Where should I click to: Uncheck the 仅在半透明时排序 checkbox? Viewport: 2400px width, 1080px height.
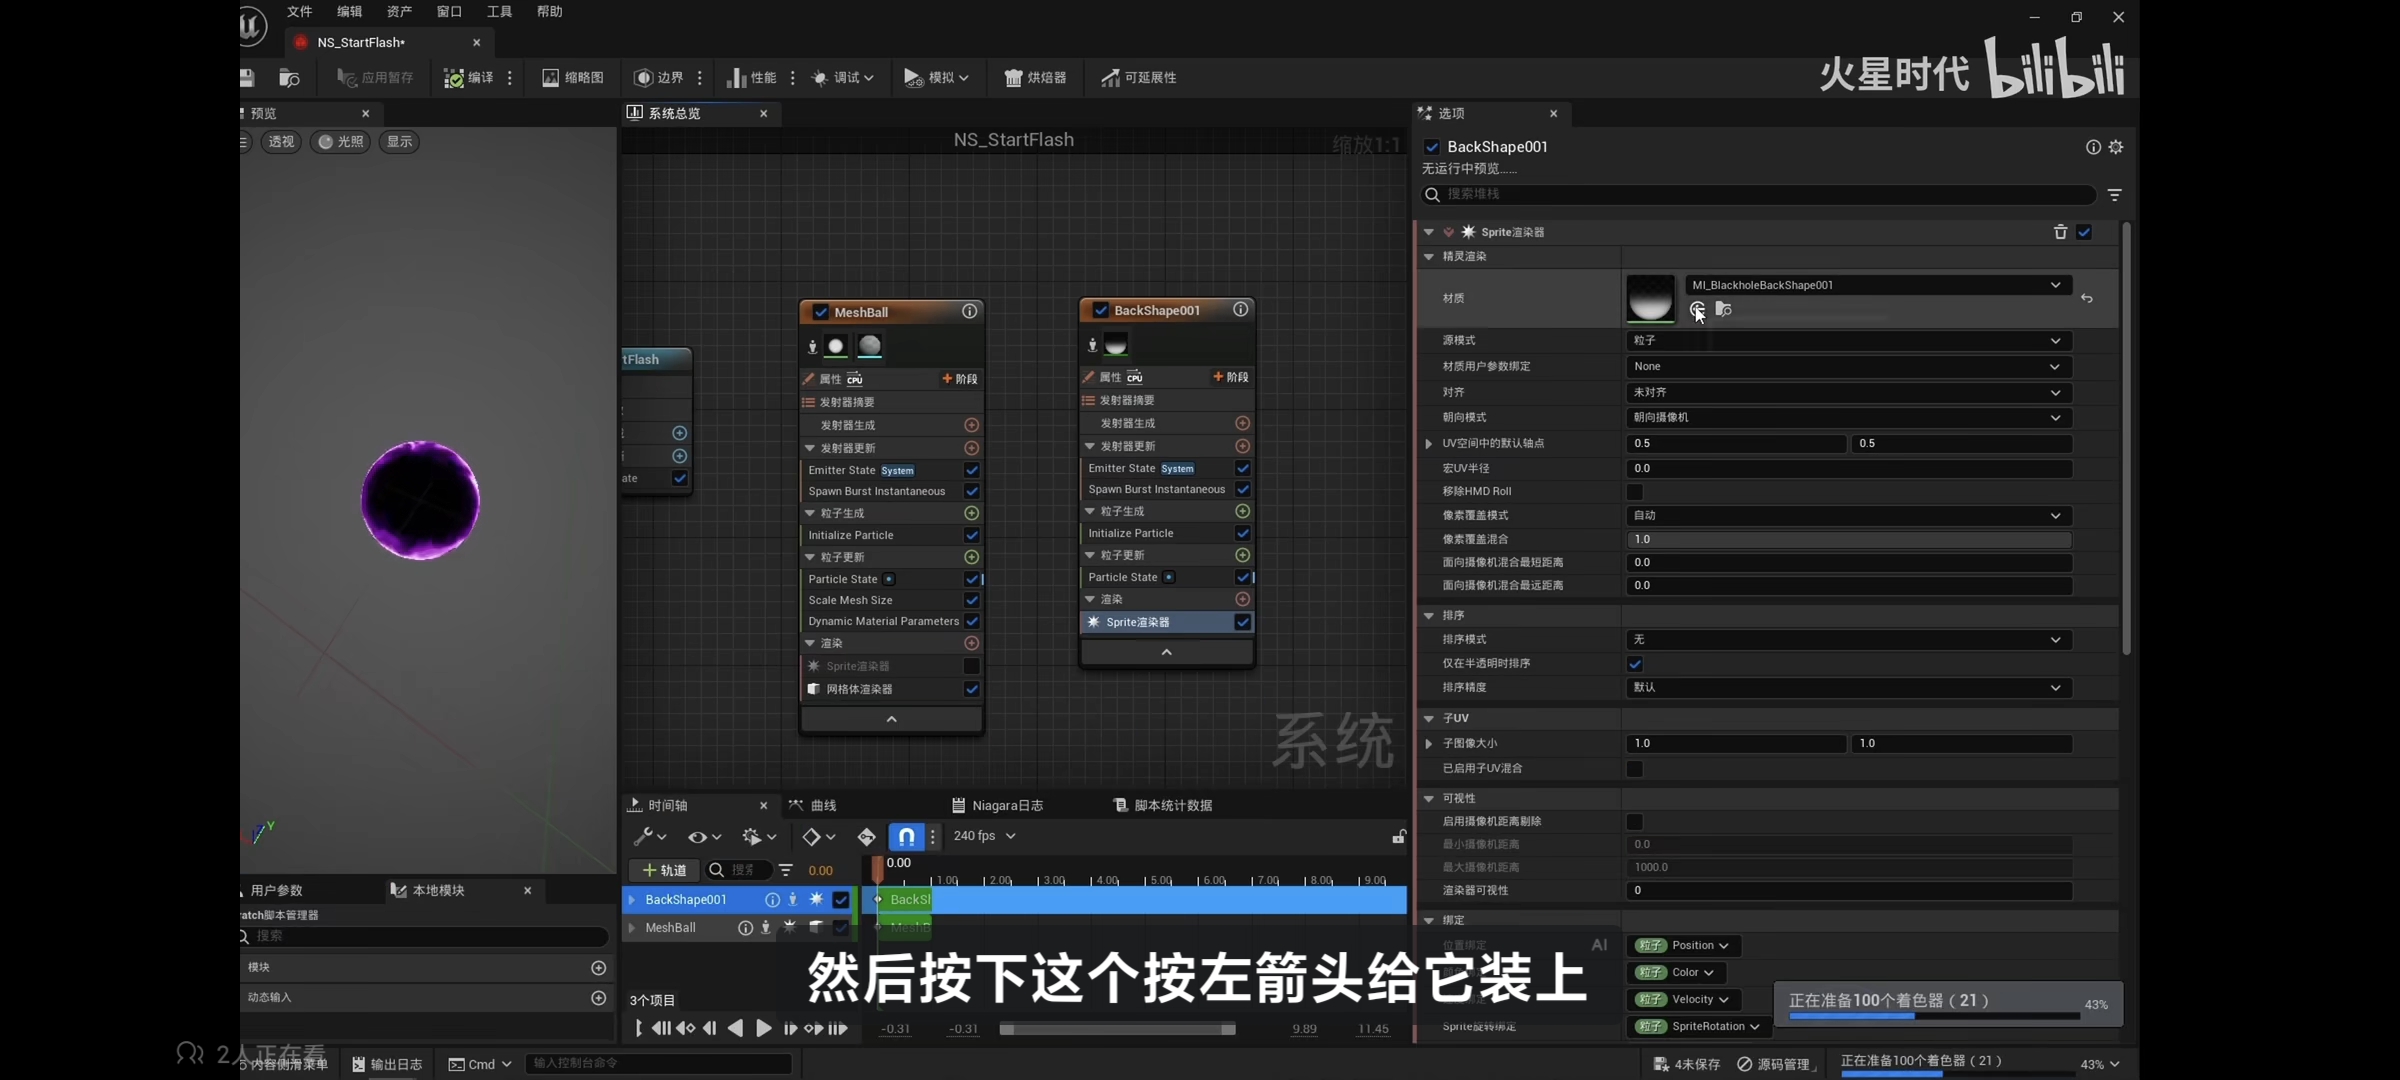[x=1635, y=663]
